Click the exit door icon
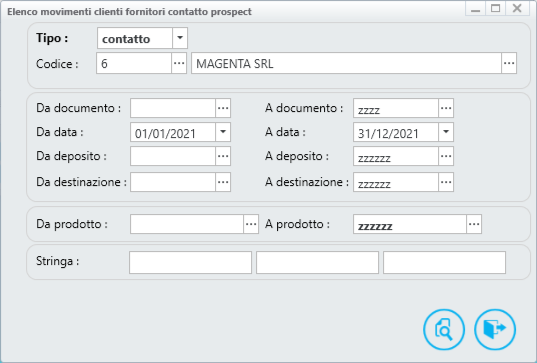This screenshot has height=363, width=537. click(495, 329)
